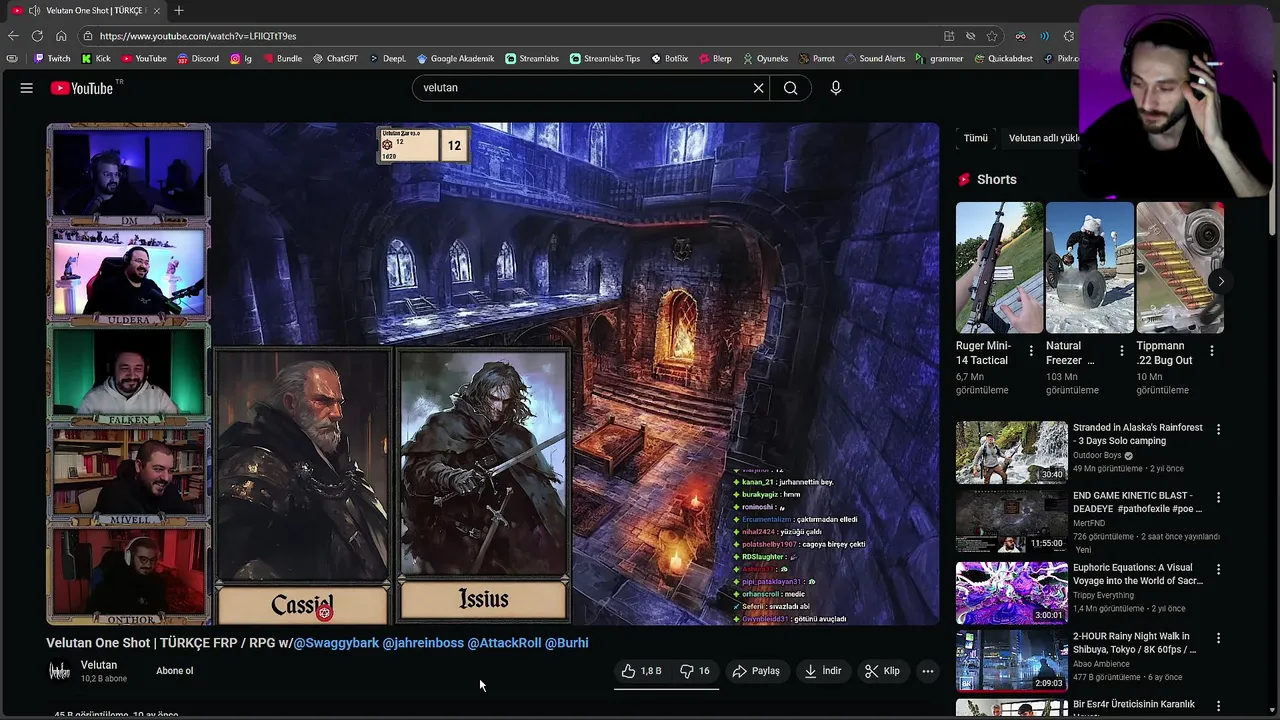1280x720 pixels.
Task: Go to YouTube home via logo
Action: [82, 88]
